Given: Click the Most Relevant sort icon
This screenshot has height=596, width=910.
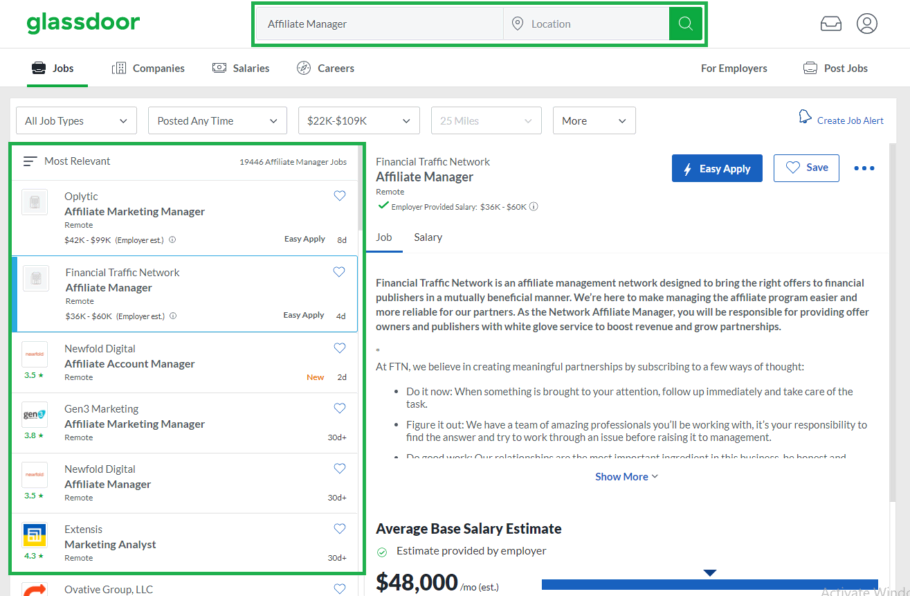Looking at the screenshot, I should [x=30, y=161].
